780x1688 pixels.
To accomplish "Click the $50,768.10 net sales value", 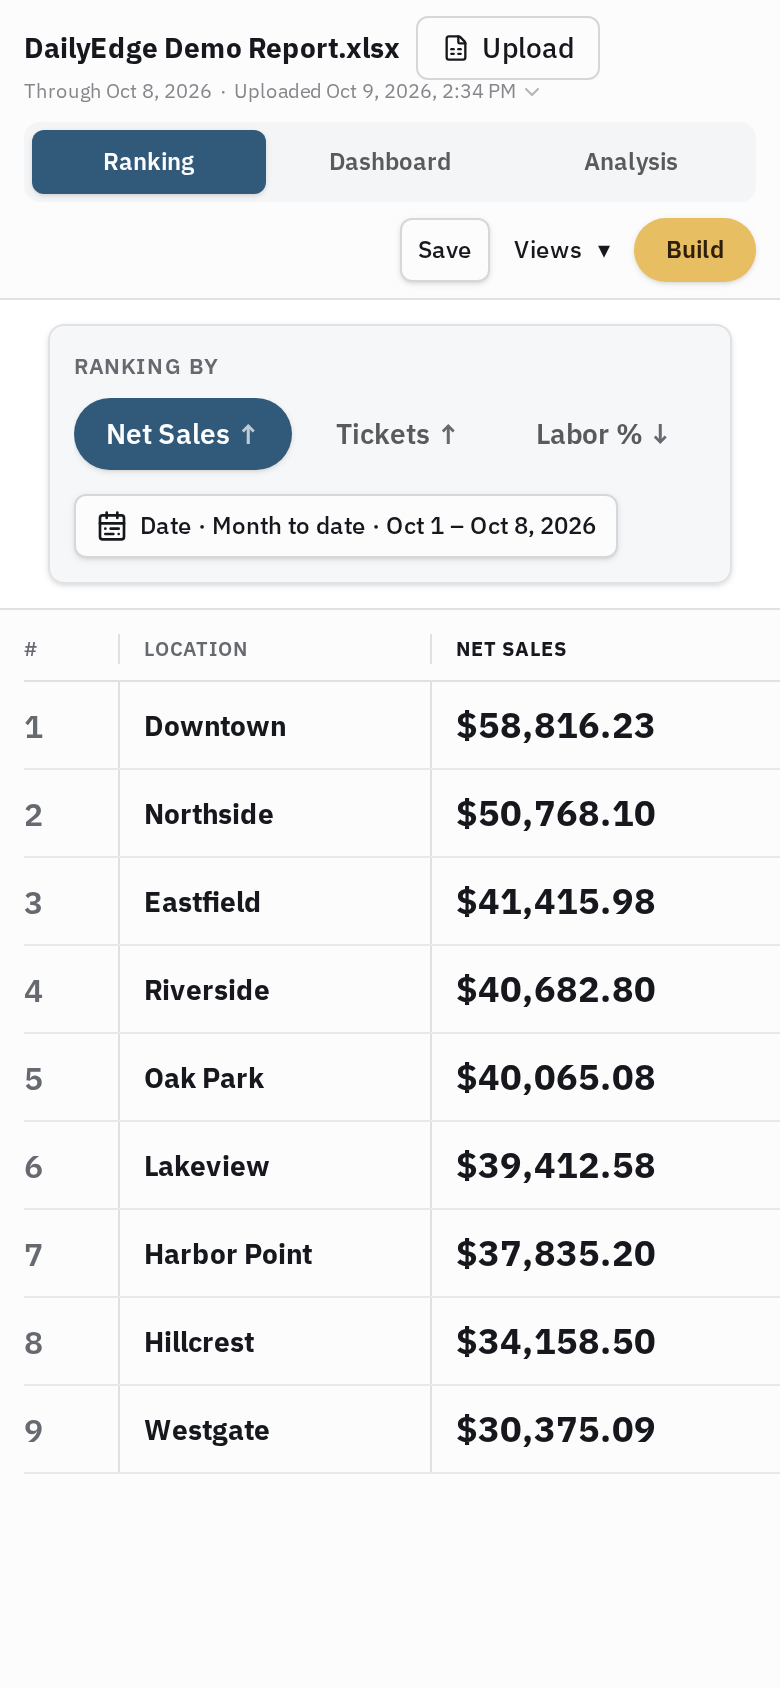I will (556, 814).
